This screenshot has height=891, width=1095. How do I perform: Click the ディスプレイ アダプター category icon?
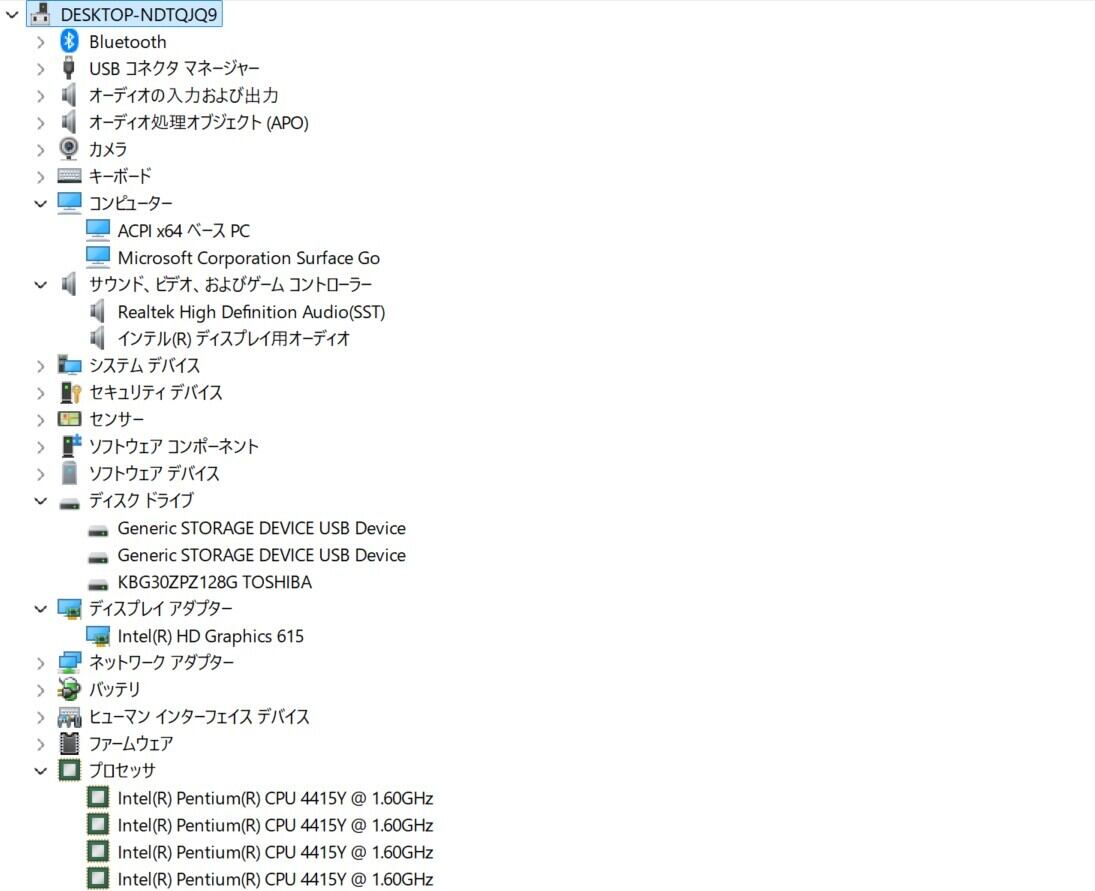tap(69, 609)
